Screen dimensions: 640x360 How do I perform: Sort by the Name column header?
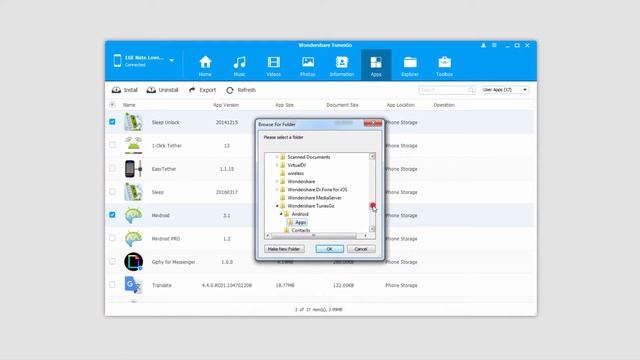[129, 105]
